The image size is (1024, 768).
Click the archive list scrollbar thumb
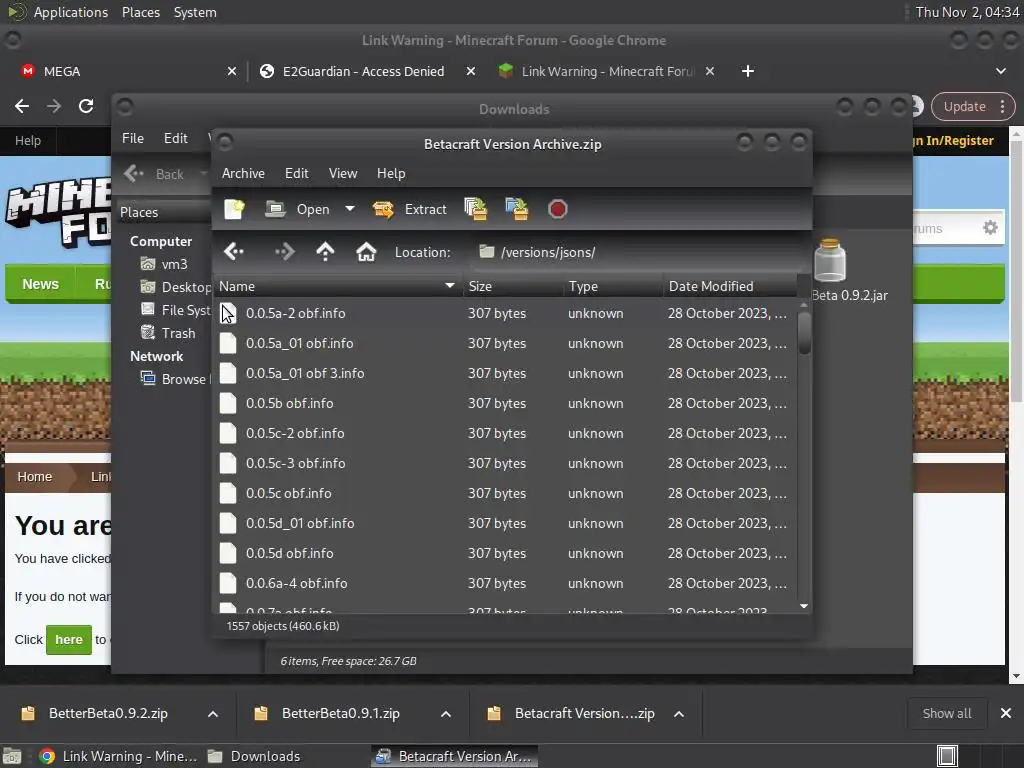(805, 332)
